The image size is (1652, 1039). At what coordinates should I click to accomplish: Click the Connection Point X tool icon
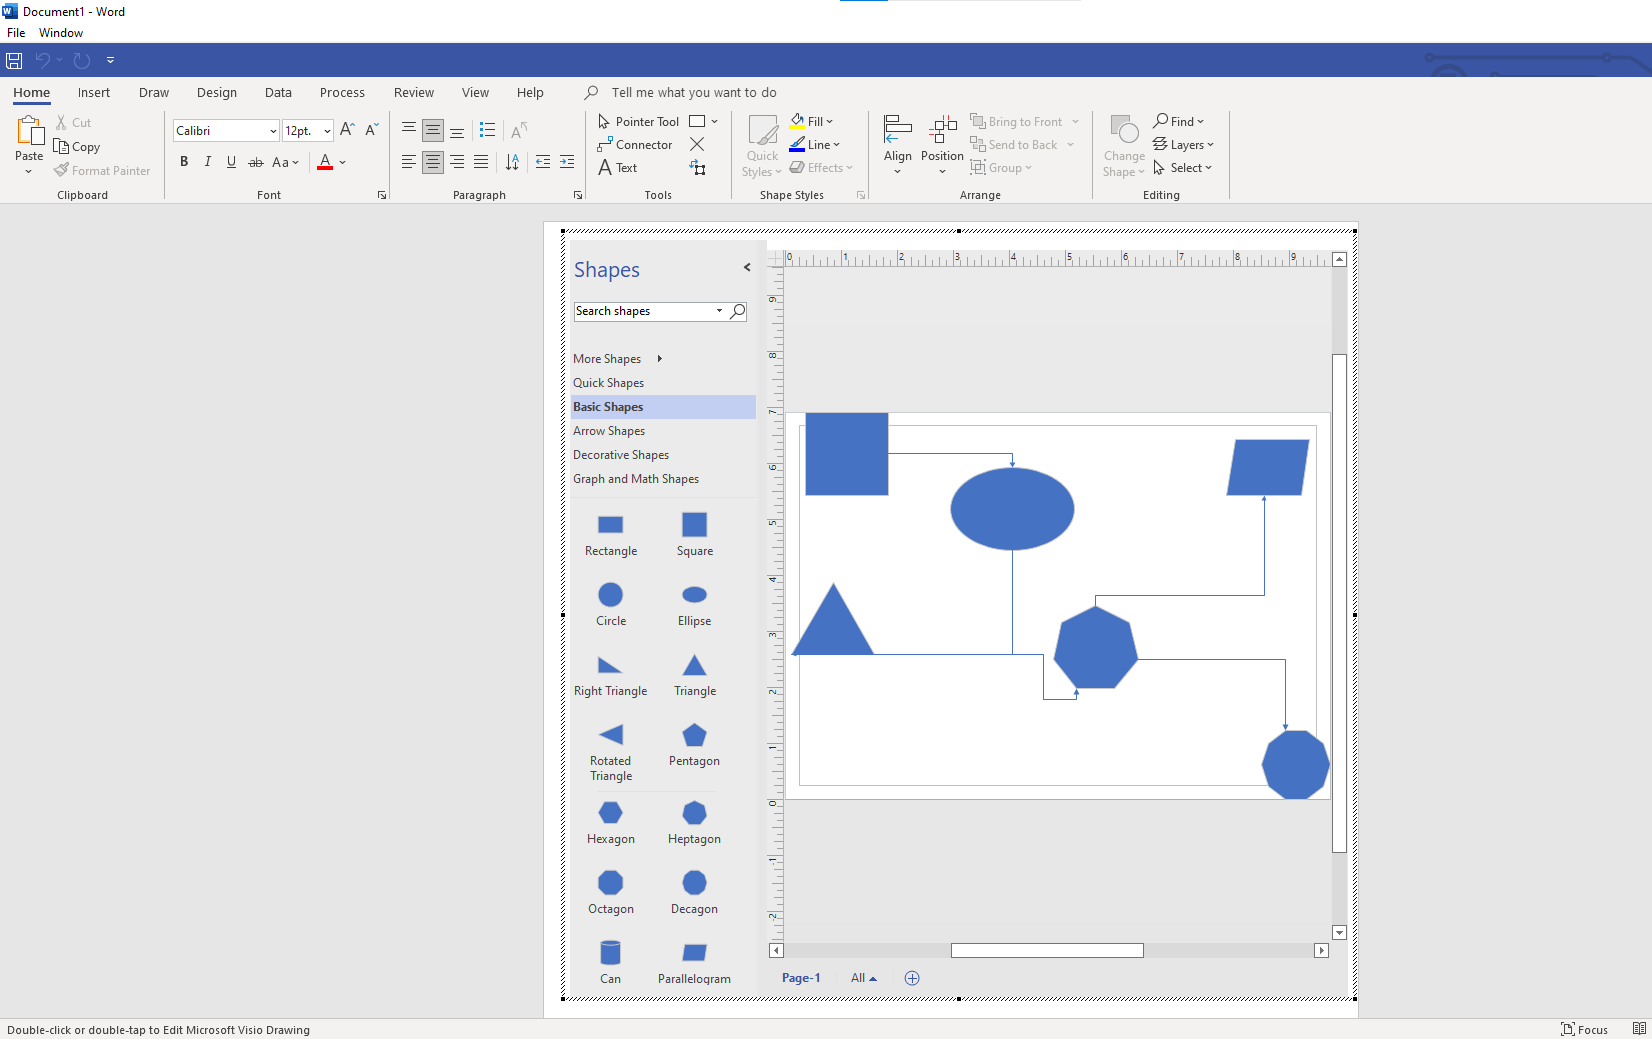(x=697, y=145)
